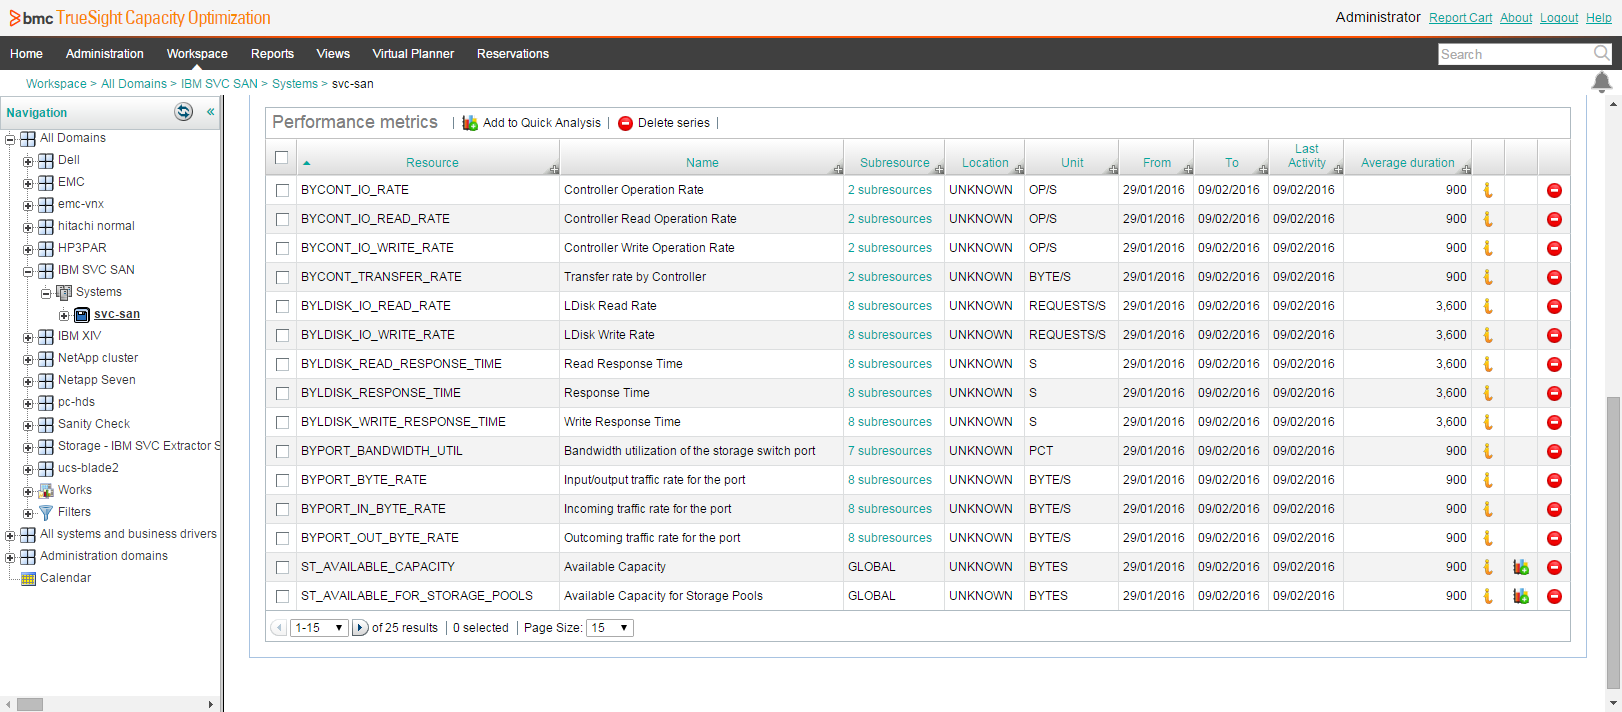Focus the Search input field
The width and height of the screenshot is (1622, 712).
click(1515, 54)
